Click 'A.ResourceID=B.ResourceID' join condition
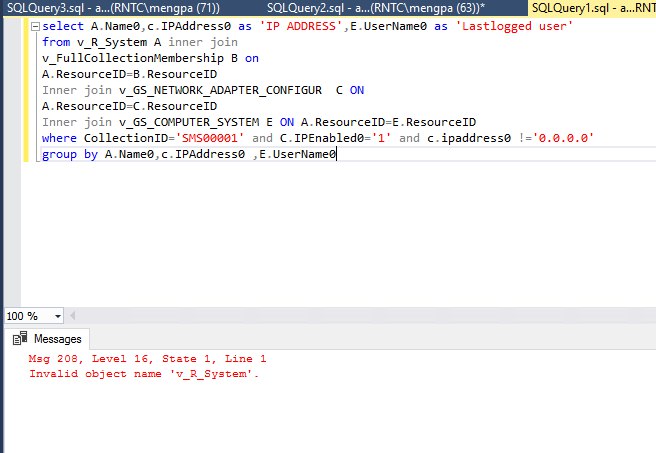This screenshot has width=656, height=453. click(130, 74)
